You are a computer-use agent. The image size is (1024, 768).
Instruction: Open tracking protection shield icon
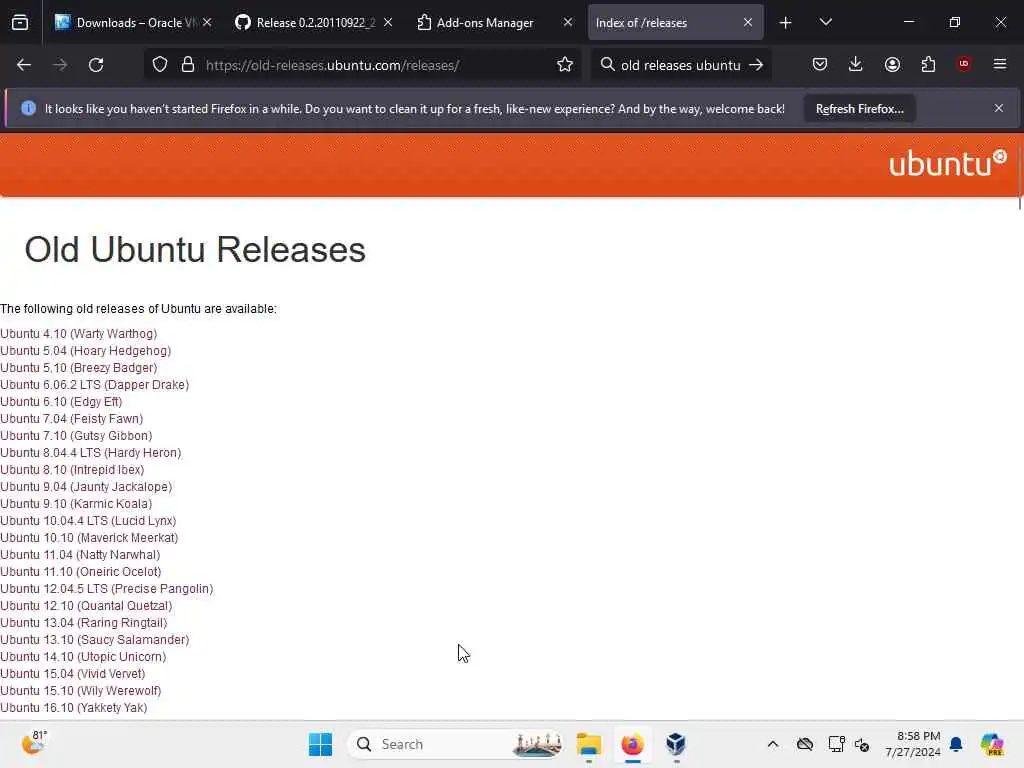pyautogui.click(x=160, y=65)
